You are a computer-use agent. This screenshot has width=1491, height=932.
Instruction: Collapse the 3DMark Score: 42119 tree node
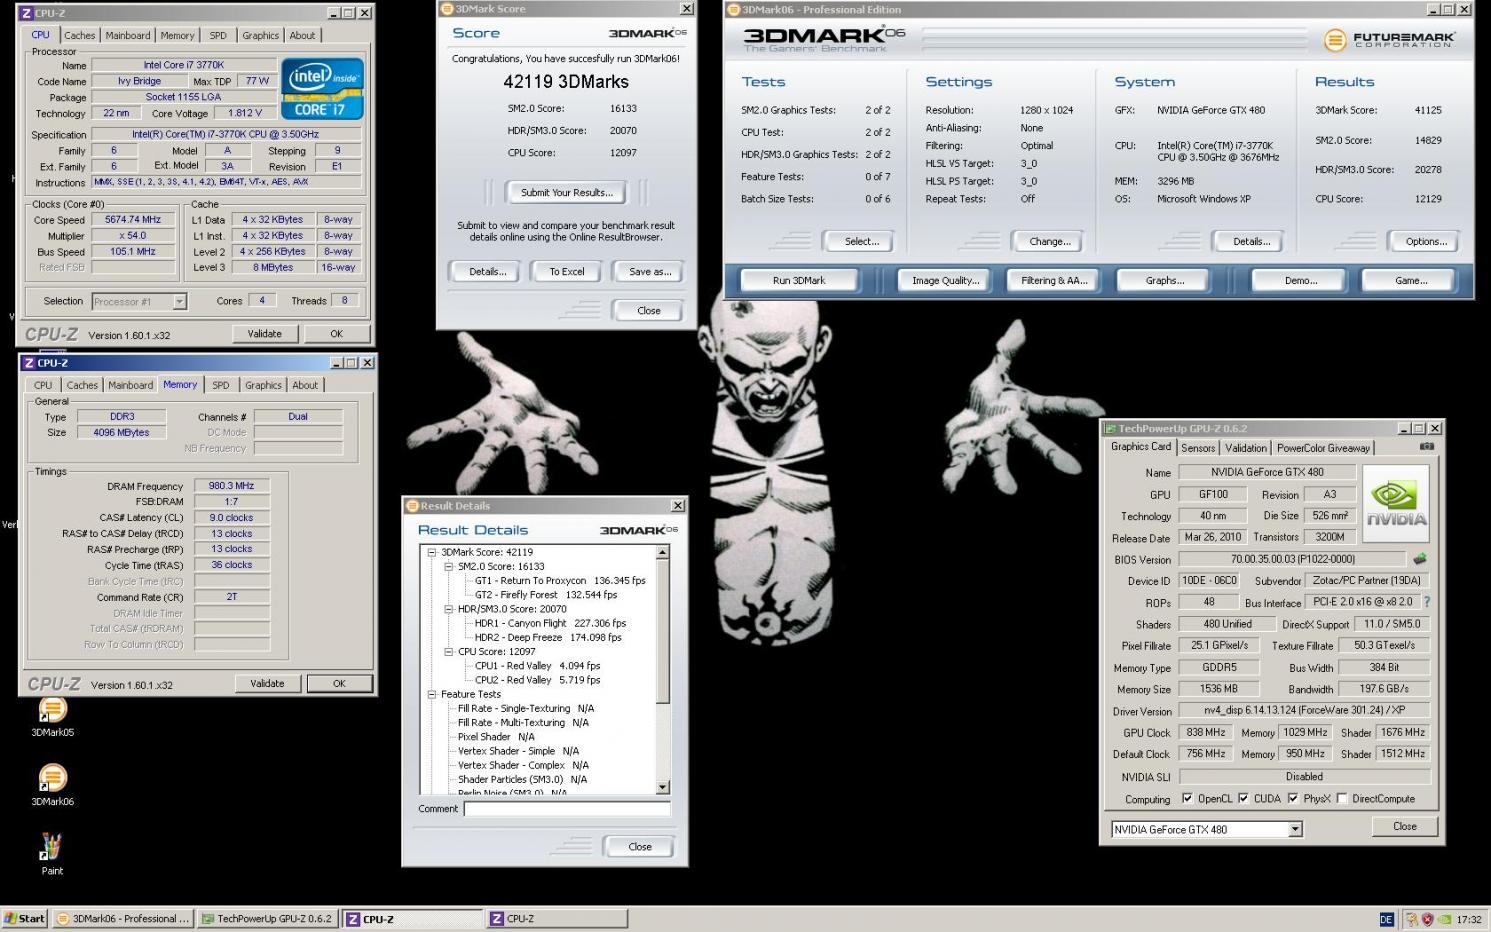point(432,552)
